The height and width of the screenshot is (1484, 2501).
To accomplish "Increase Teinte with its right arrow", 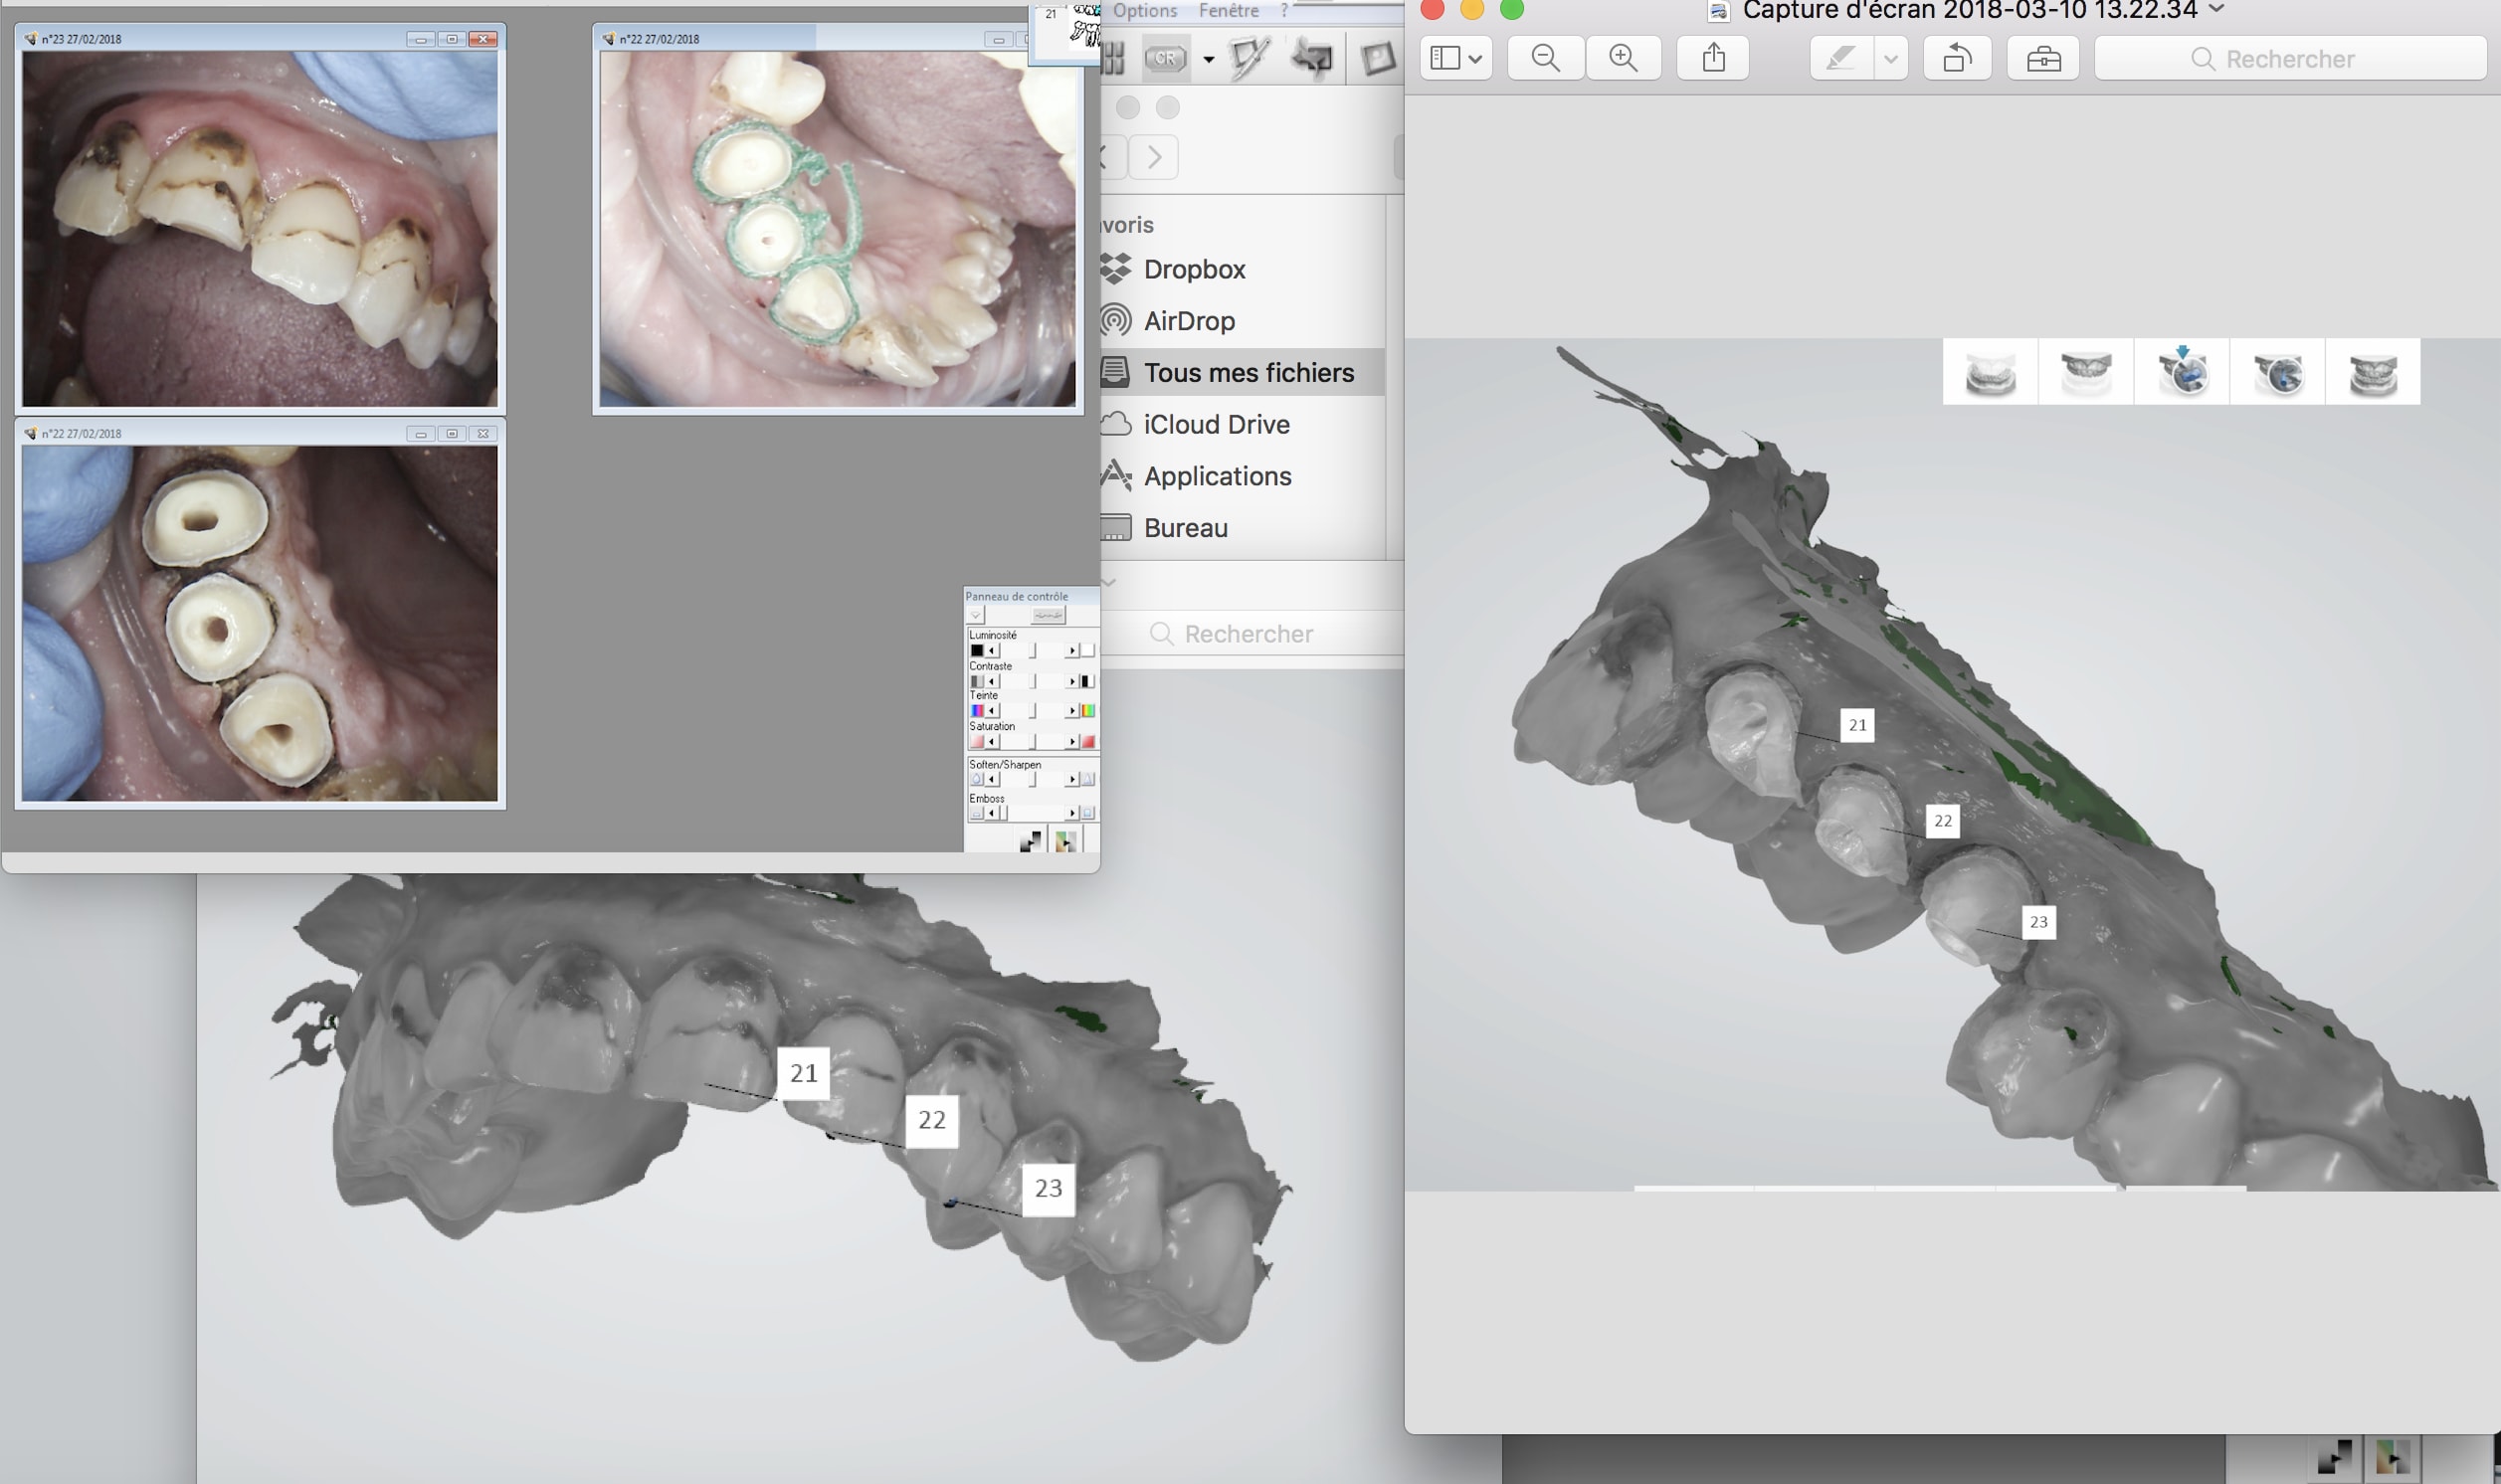I will click(1073, 711).
